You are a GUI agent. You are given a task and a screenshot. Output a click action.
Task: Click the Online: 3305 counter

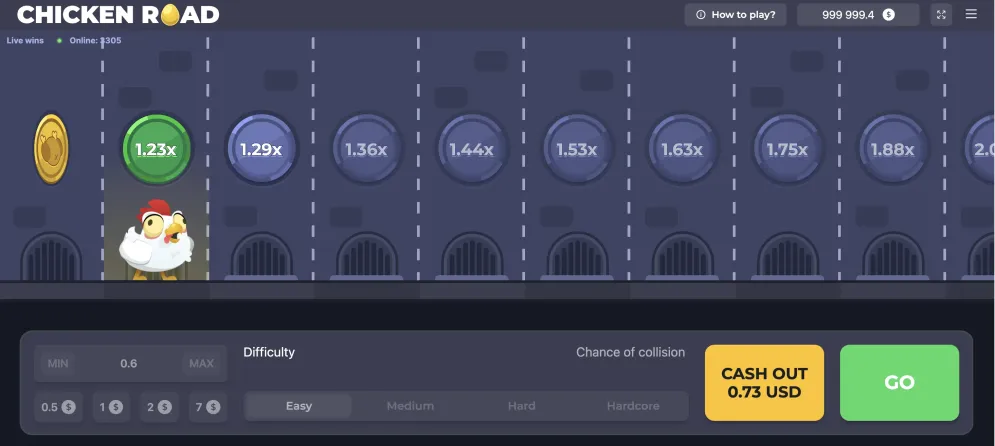click(x=95, y=41)
